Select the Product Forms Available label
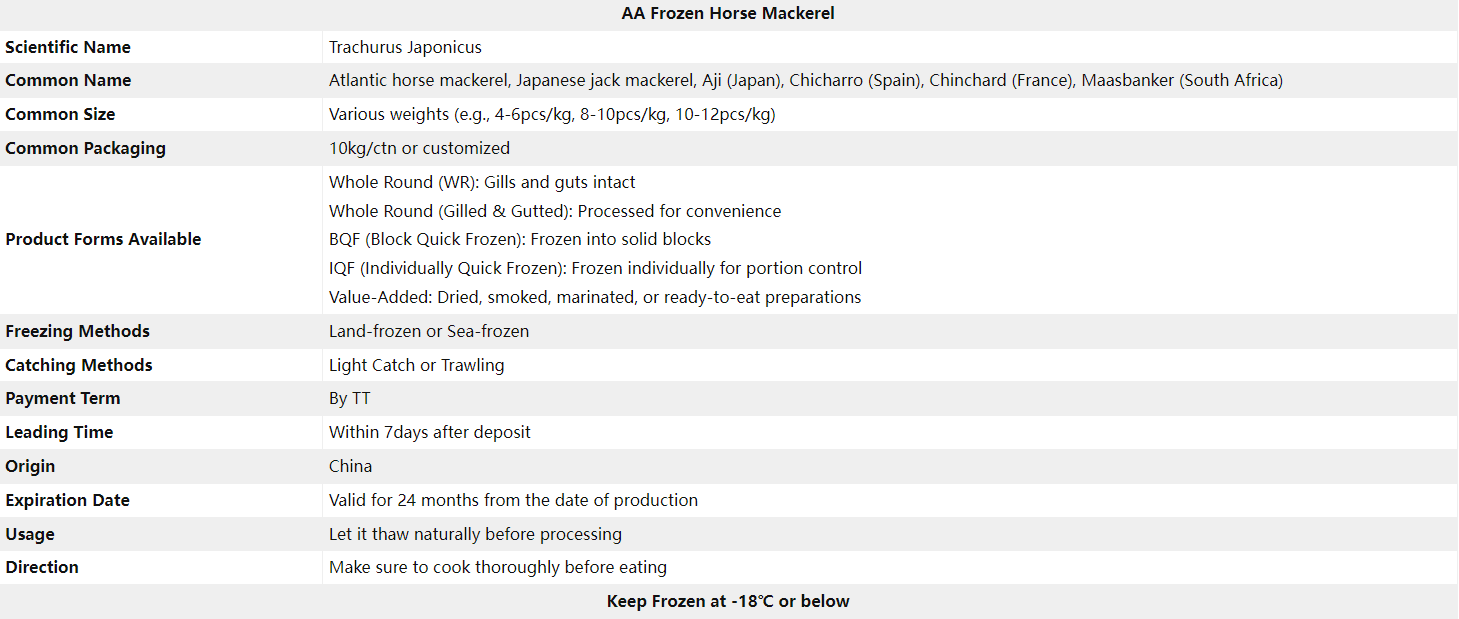The height and width of the screenshot is (619, 1459). point(103,239)
